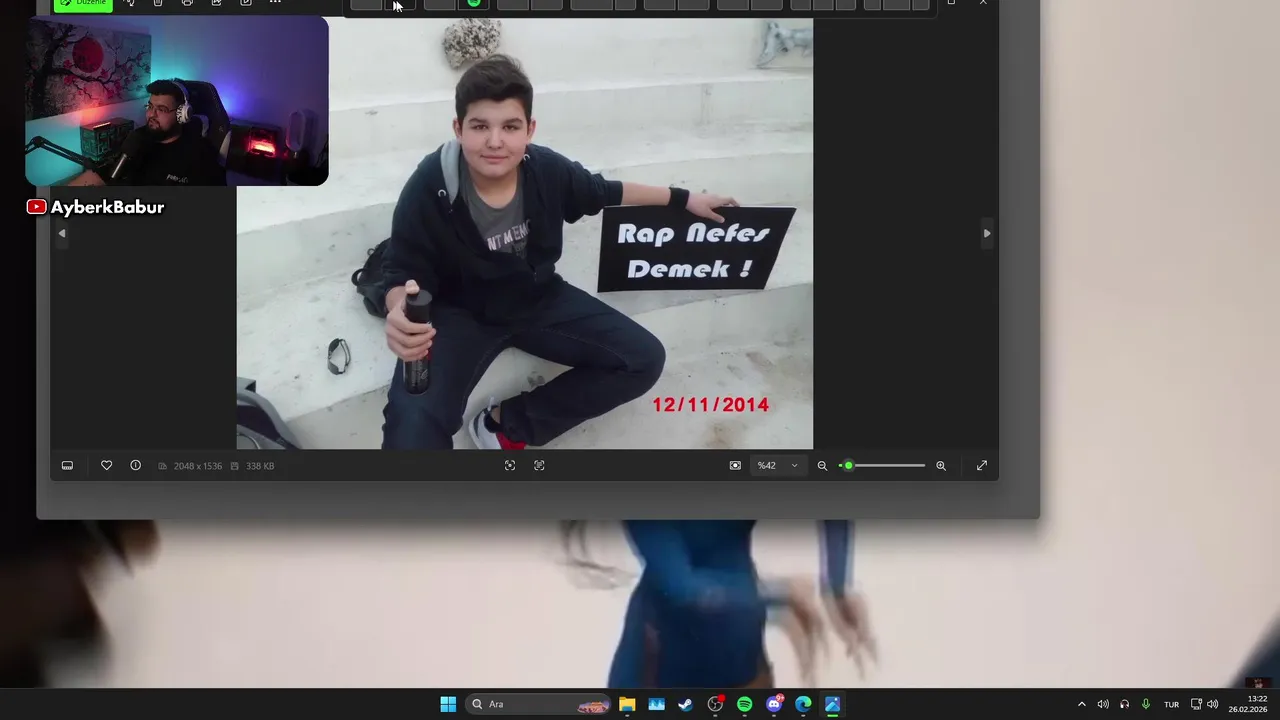Open File Explorer from the taskbar
The image size is (1280, 720).
[627, 704]
